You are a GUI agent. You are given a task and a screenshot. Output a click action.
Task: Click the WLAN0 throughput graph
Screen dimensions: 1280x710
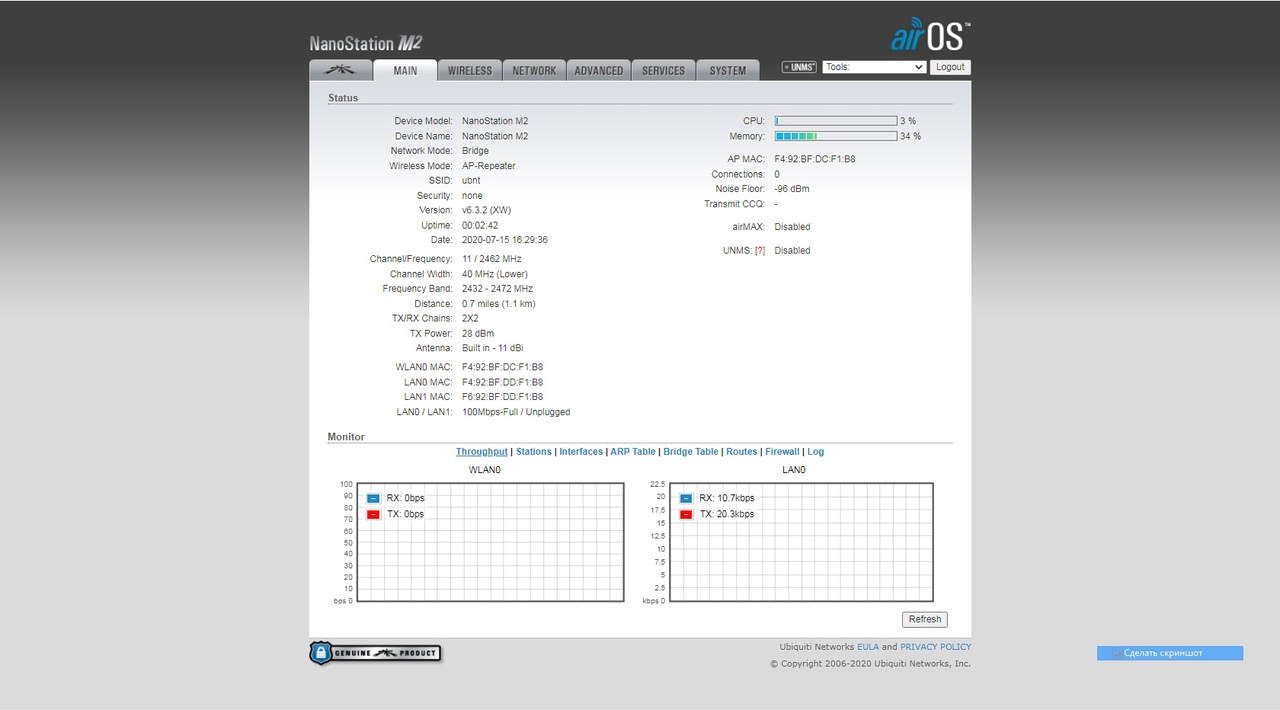[x=490, y=543]
